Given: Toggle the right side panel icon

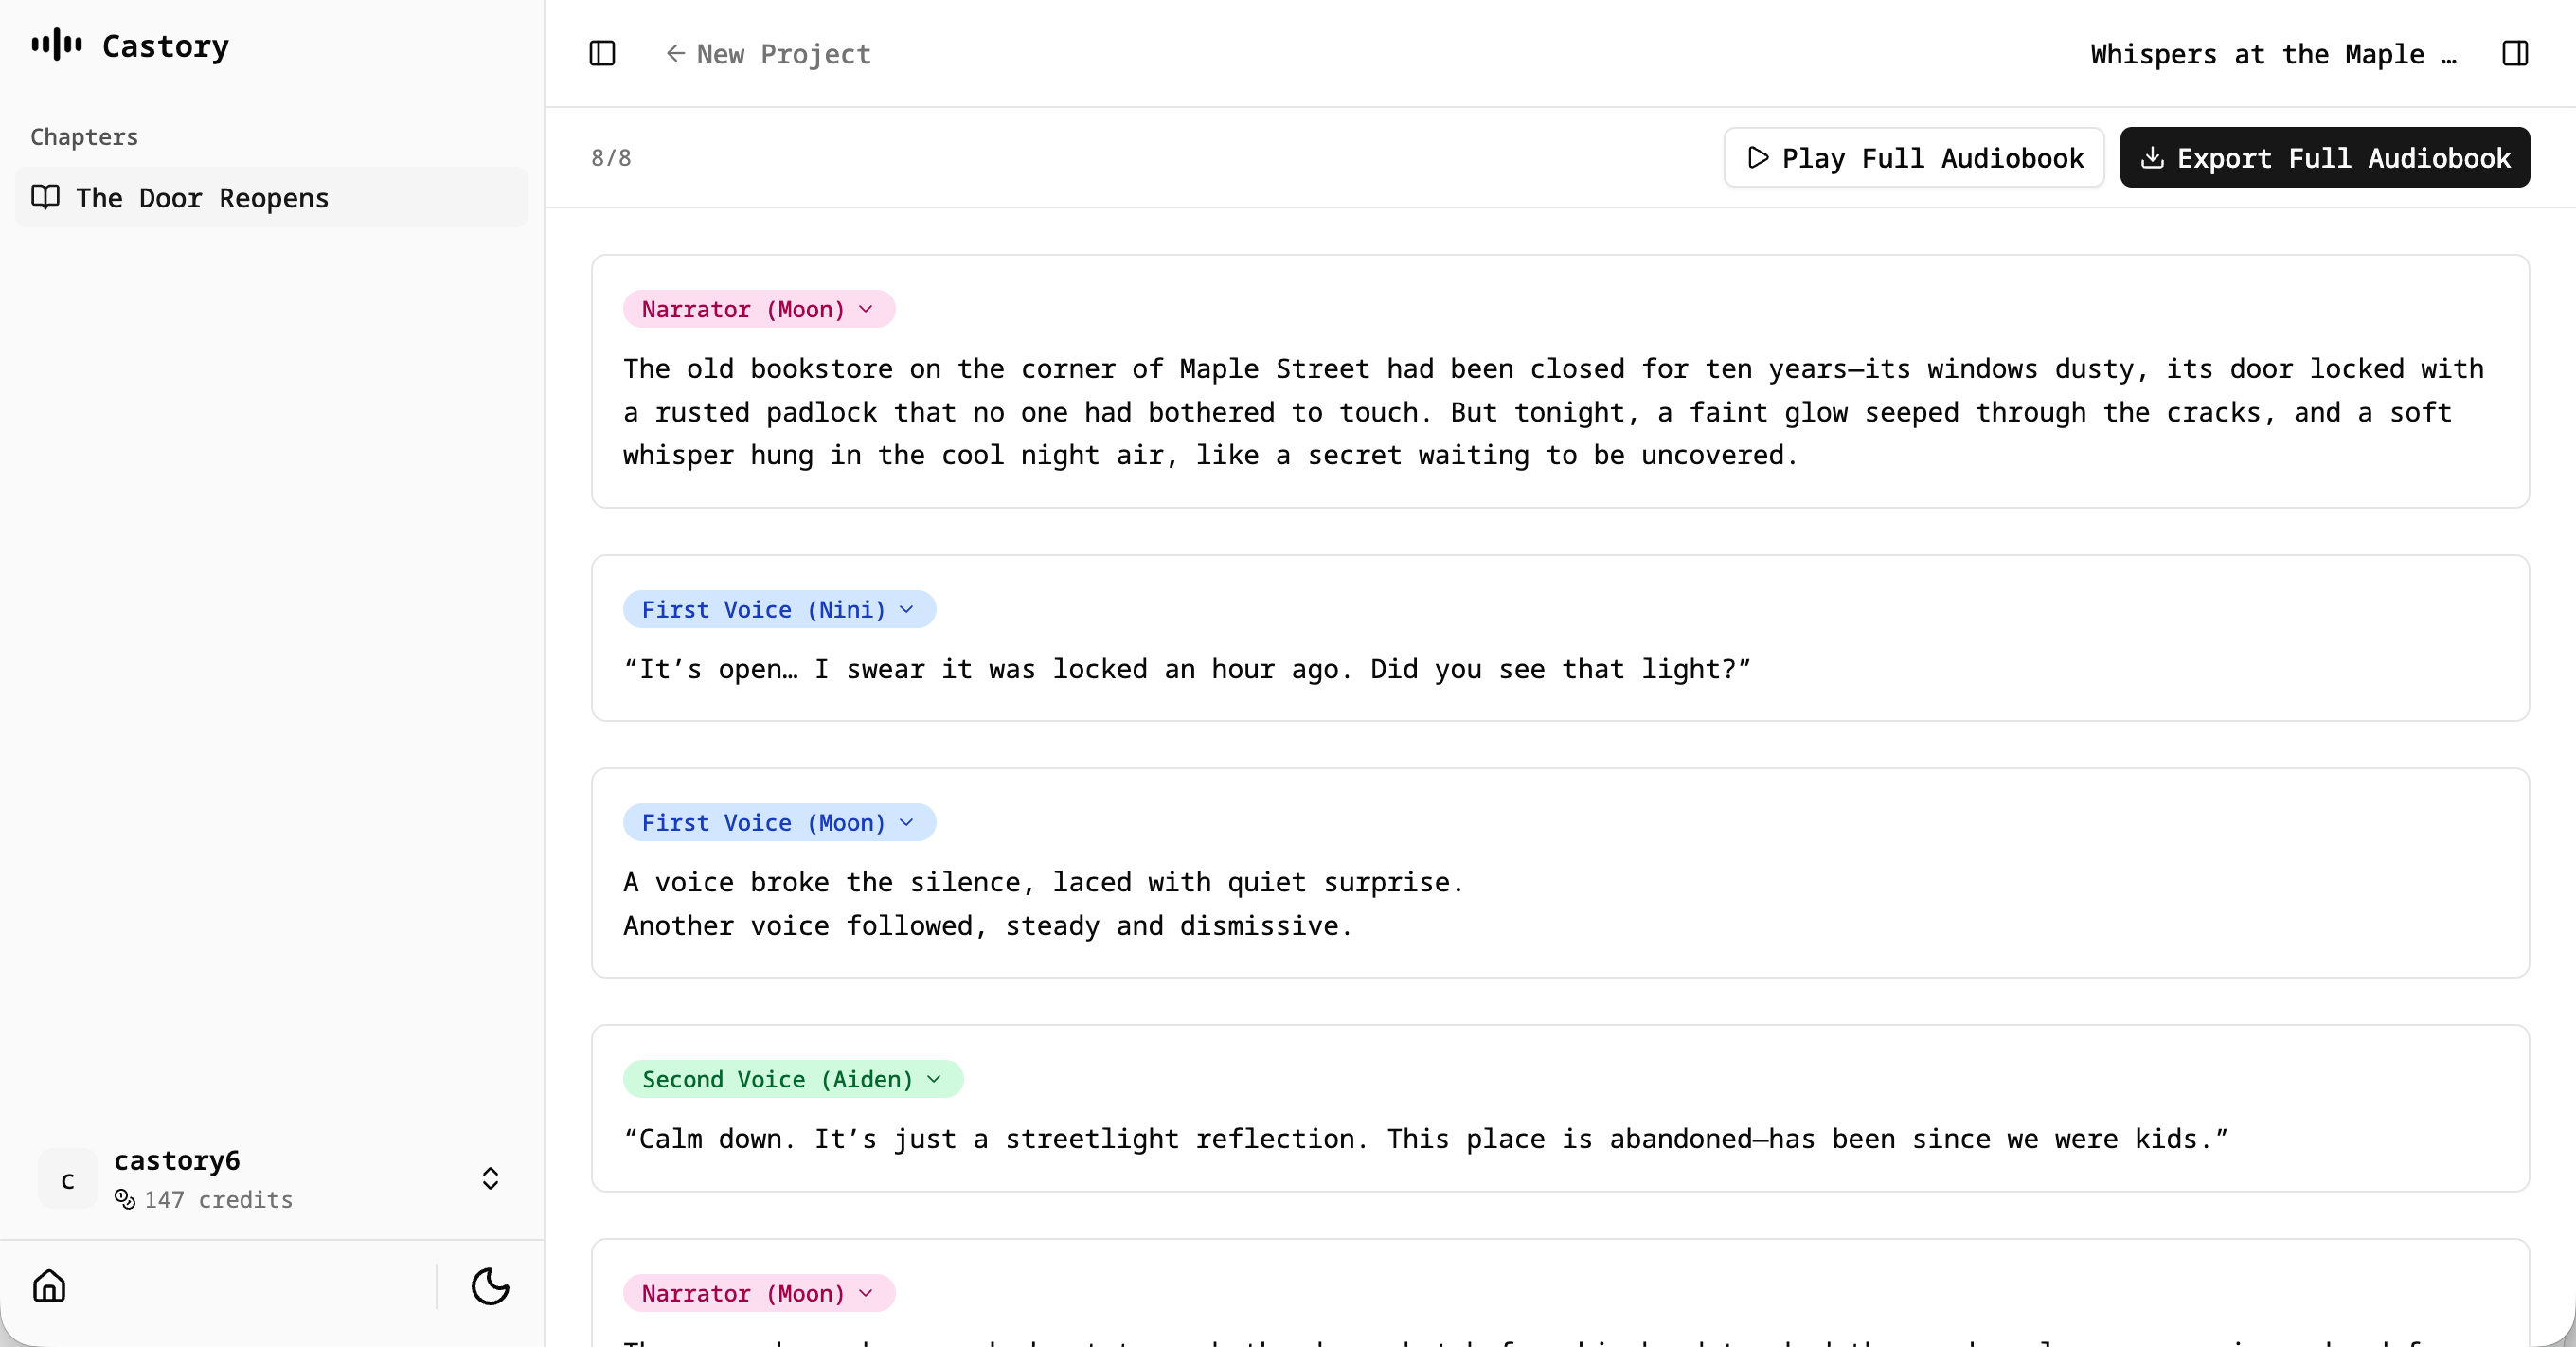Looking at the screenshot, I should coord(2514,53).
